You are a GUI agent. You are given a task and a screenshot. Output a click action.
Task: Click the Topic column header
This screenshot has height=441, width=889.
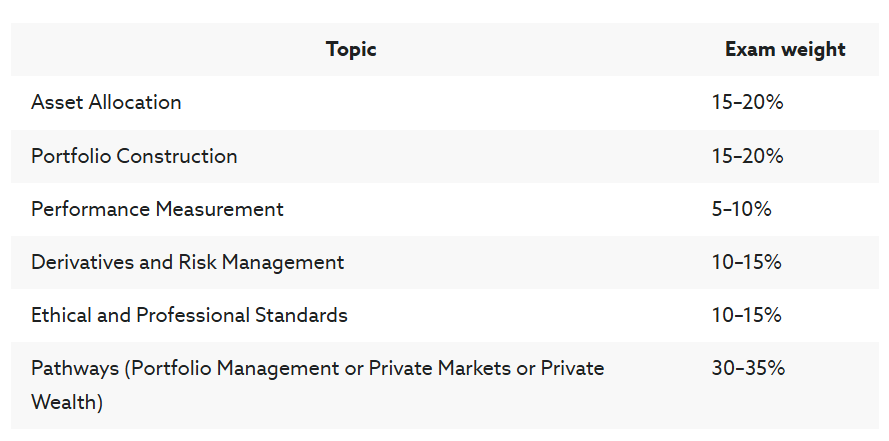(x=351, y=49)
